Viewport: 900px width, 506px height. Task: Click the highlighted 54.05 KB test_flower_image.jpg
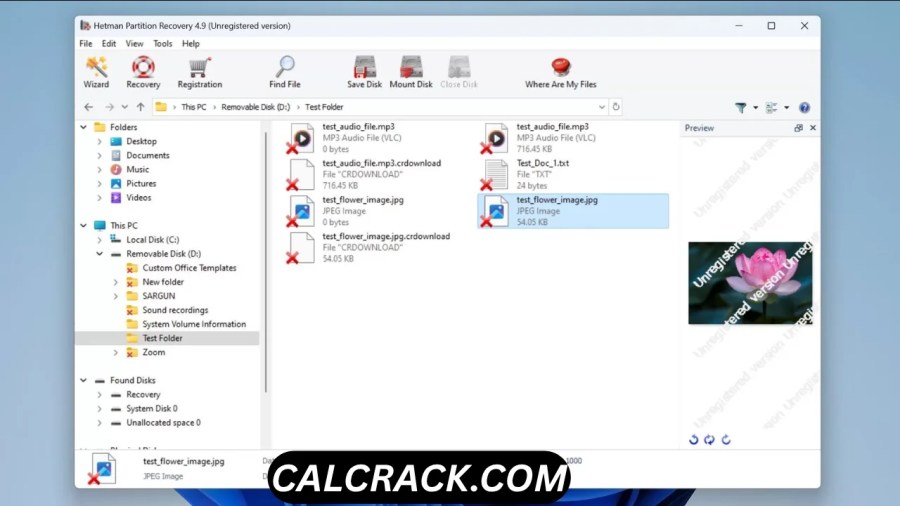click(x=573, y=211)
